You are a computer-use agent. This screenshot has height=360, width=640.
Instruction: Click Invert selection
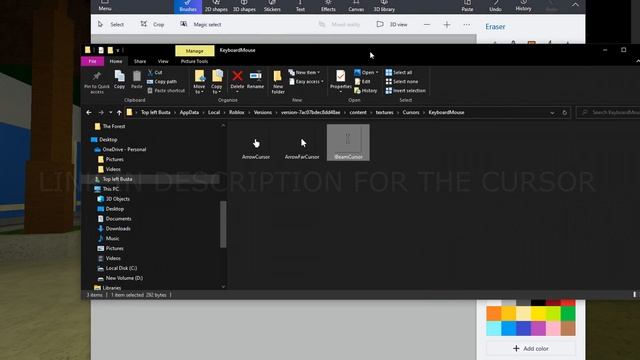405,90
